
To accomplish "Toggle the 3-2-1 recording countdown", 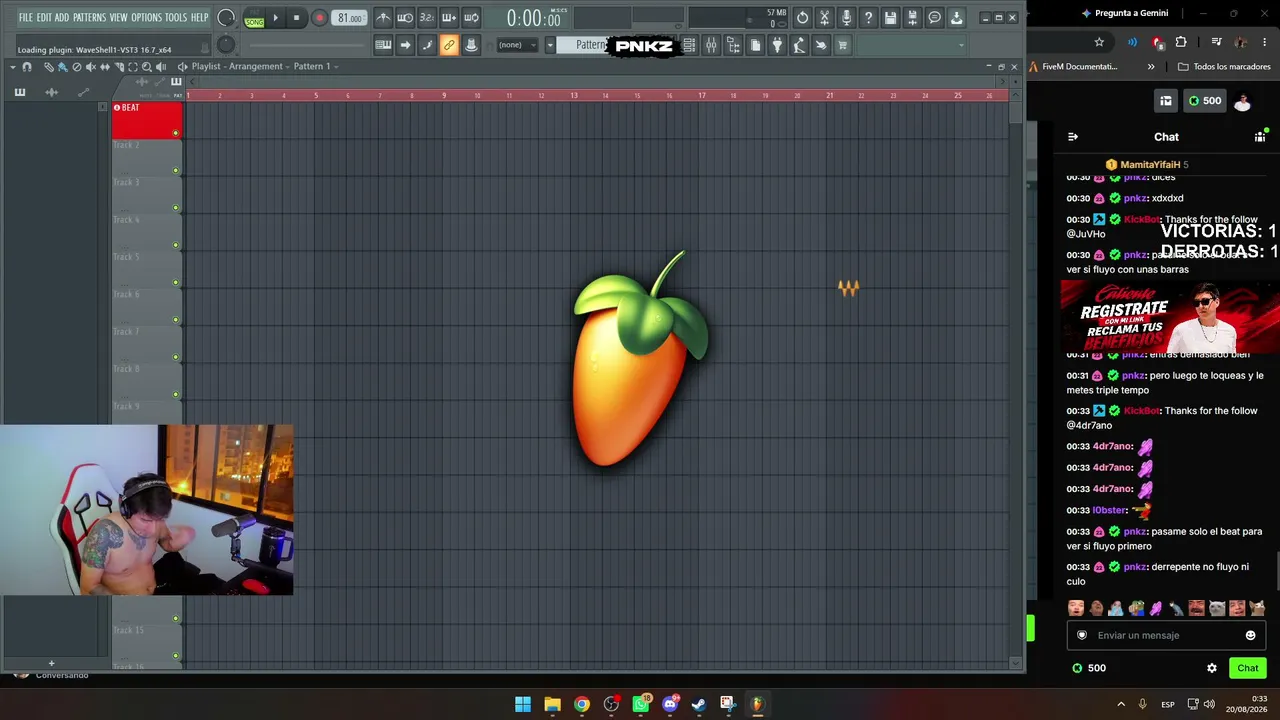I will point(427,18).
